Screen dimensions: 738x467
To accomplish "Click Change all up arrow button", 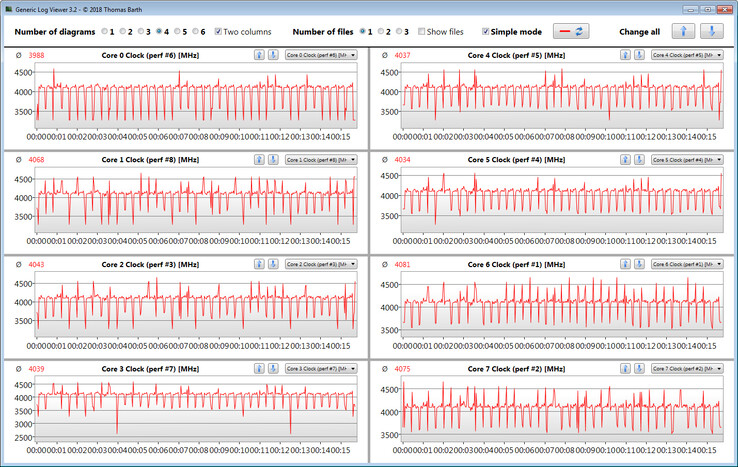I will click(x=682, y=32).
